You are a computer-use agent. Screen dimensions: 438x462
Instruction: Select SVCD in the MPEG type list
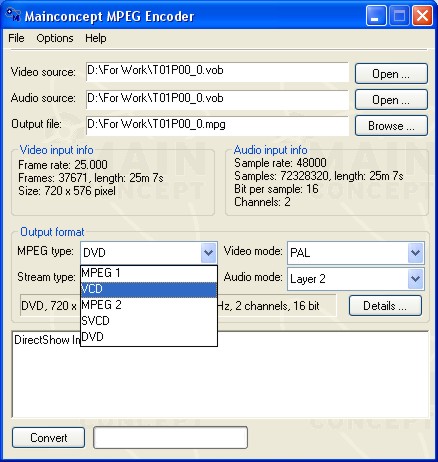coord(149,321)
